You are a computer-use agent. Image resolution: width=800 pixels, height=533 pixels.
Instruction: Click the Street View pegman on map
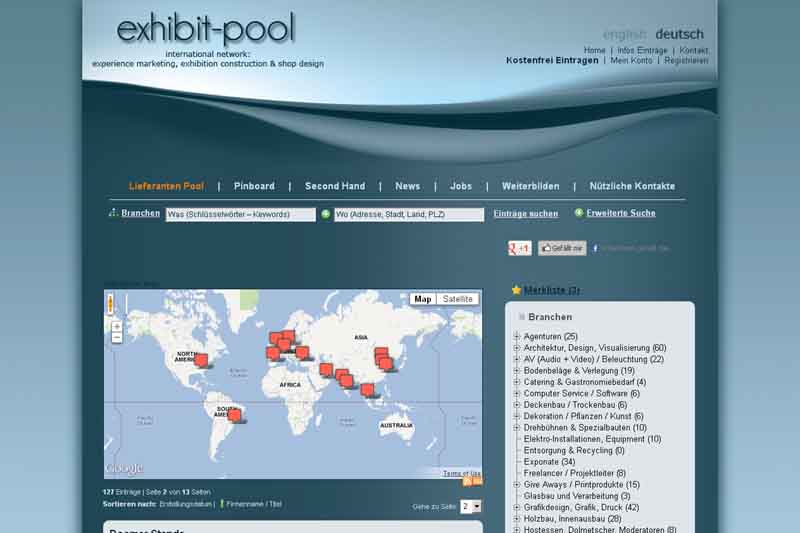110,304
